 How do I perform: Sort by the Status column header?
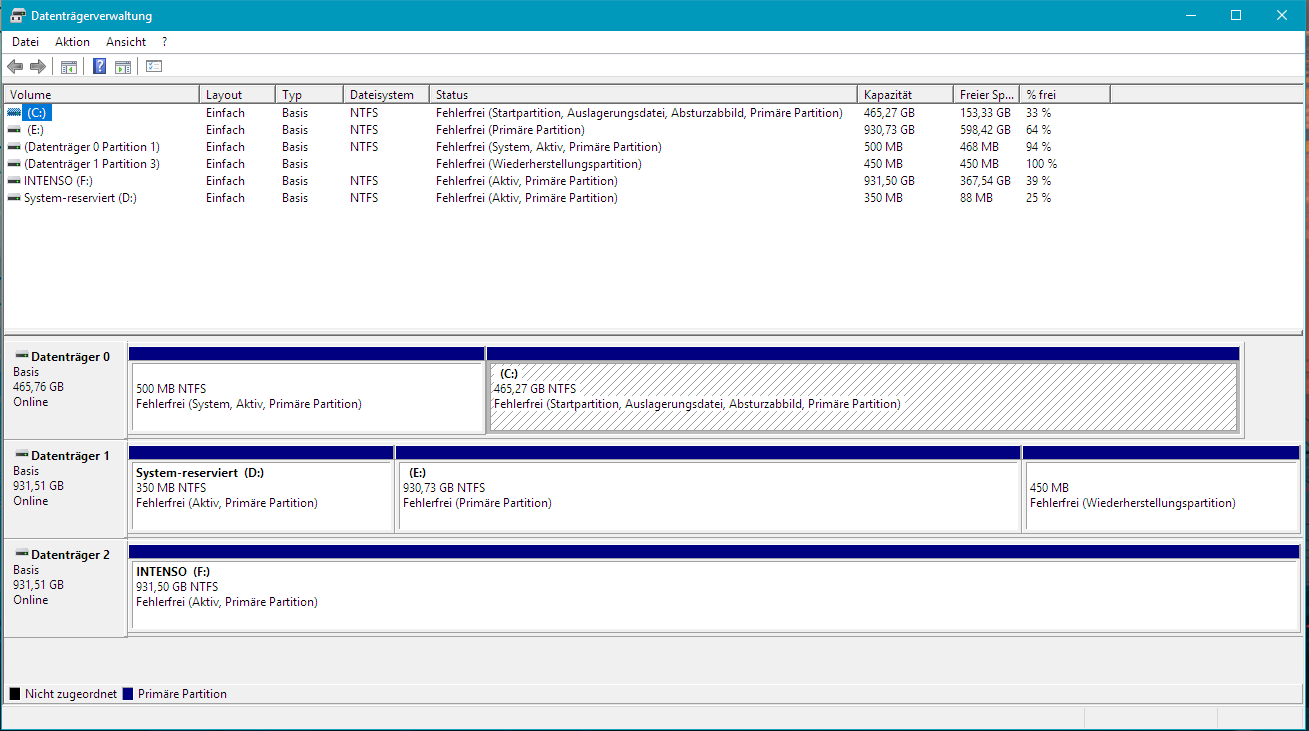point(643,95)
